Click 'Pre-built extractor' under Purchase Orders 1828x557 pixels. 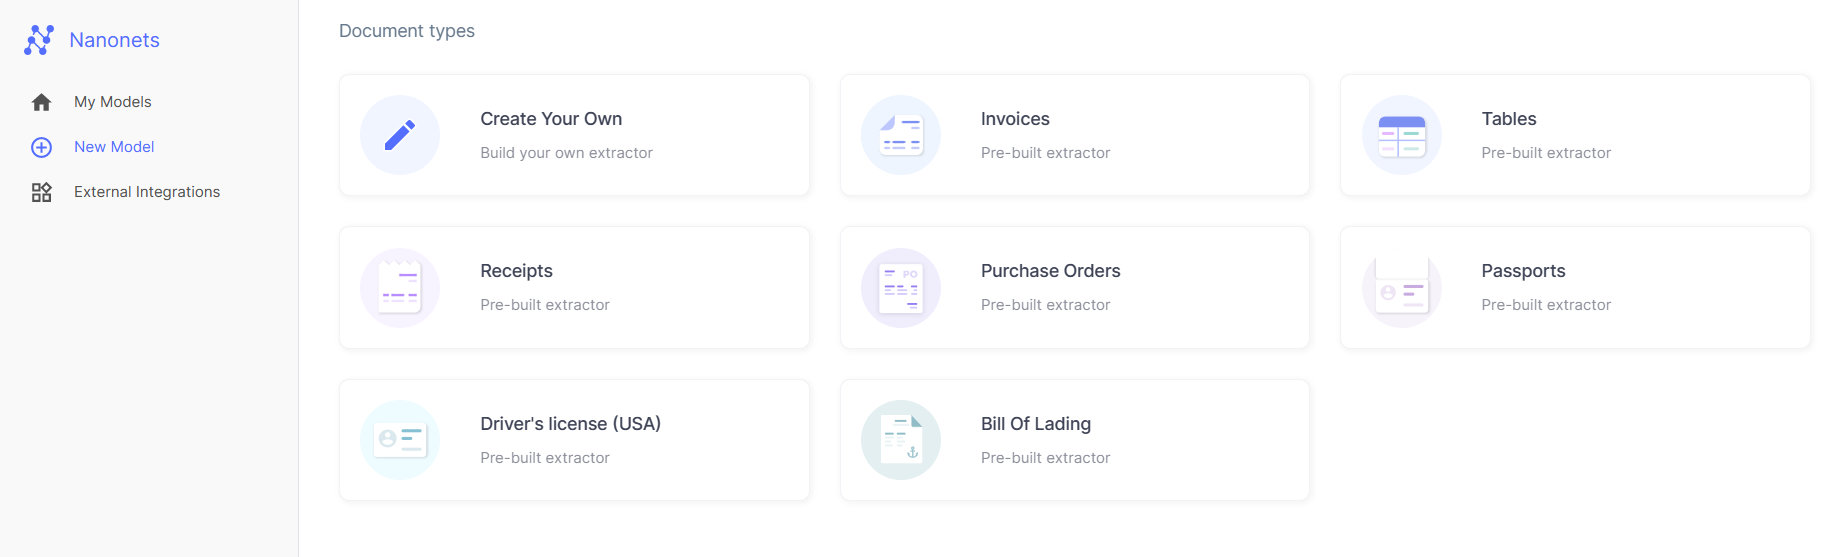tap(1046, 305)
